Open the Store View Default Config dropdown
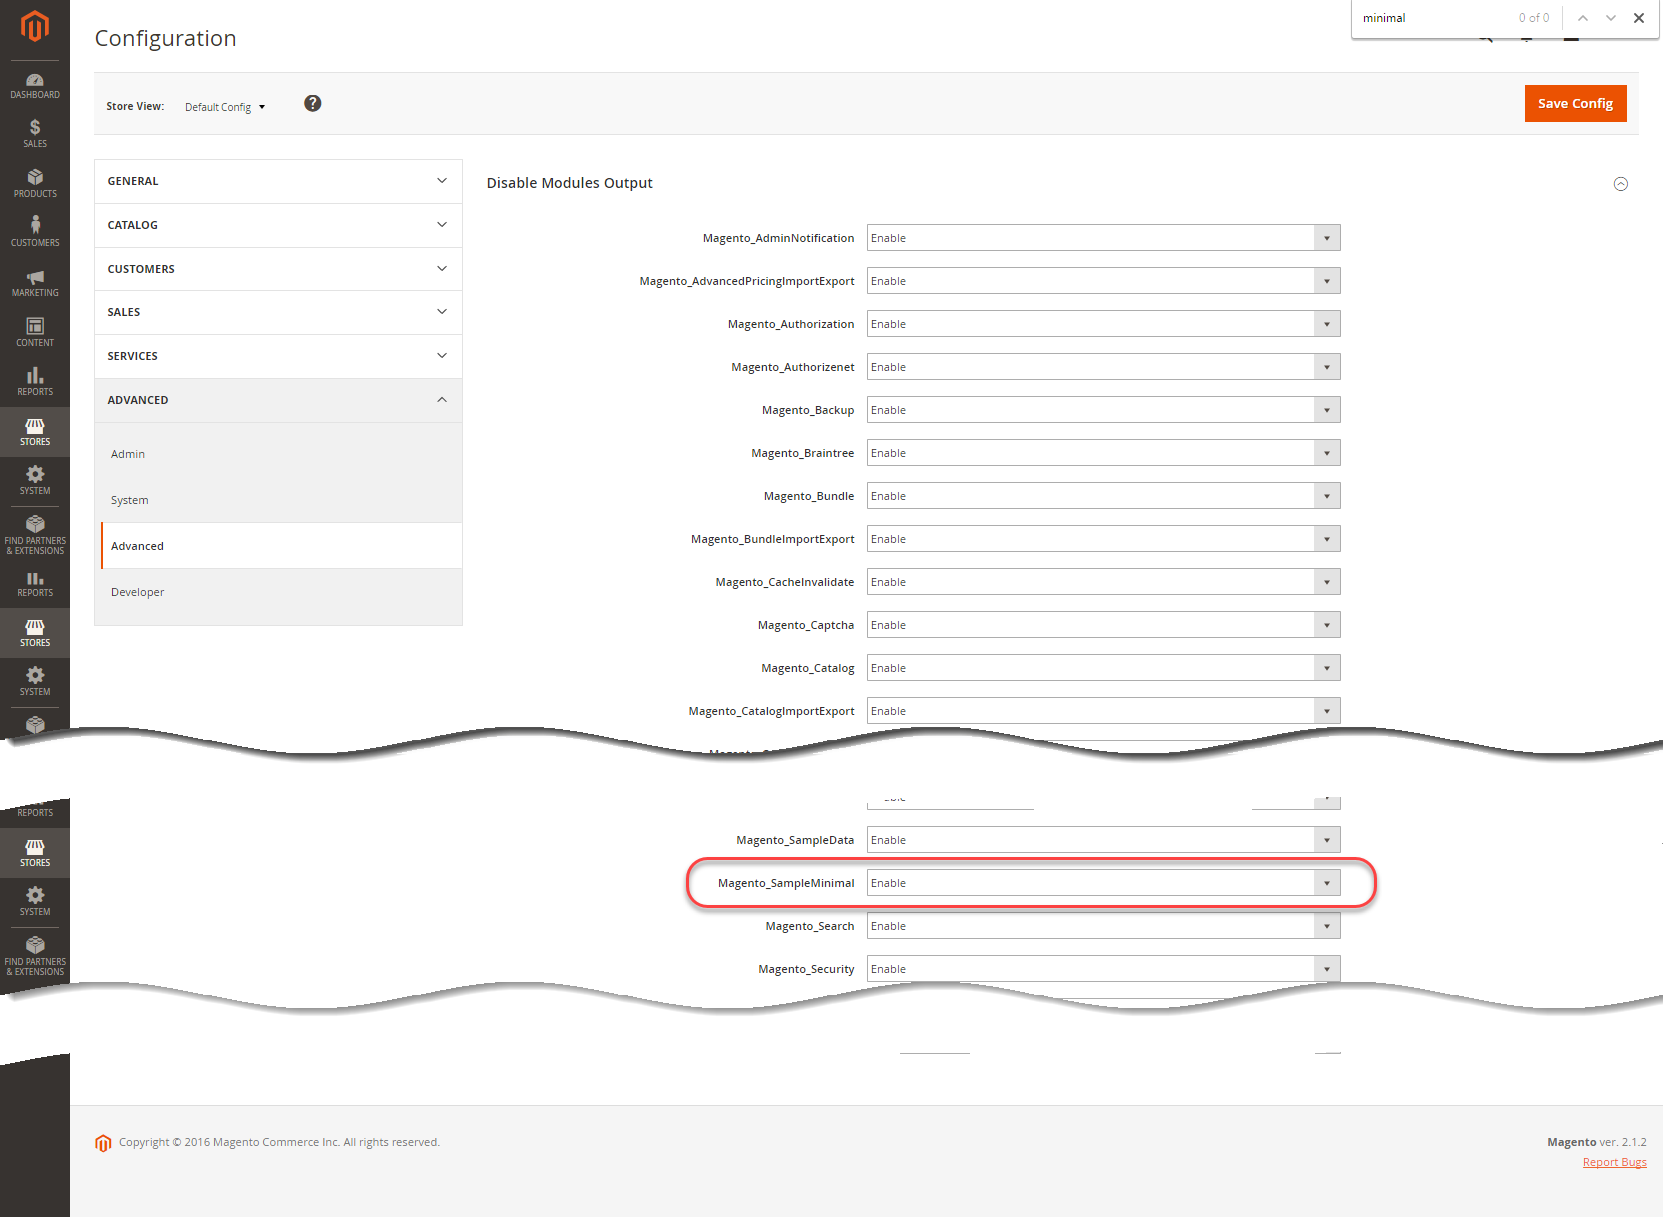 225,107
